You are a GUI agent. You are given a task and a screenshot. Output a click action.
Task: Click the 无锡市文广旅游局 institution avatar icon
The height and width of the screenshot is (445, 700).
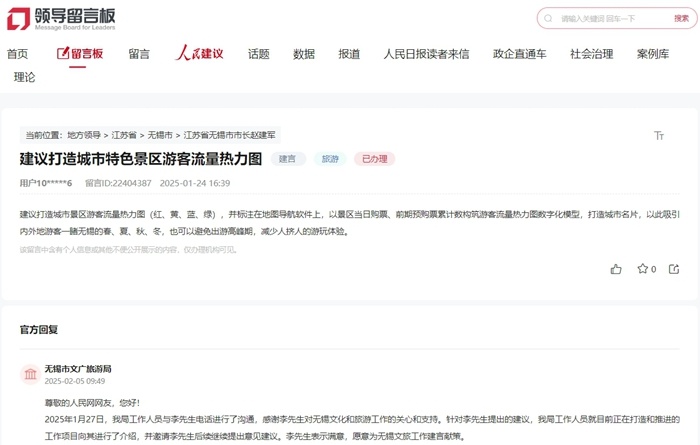[30, 374]
